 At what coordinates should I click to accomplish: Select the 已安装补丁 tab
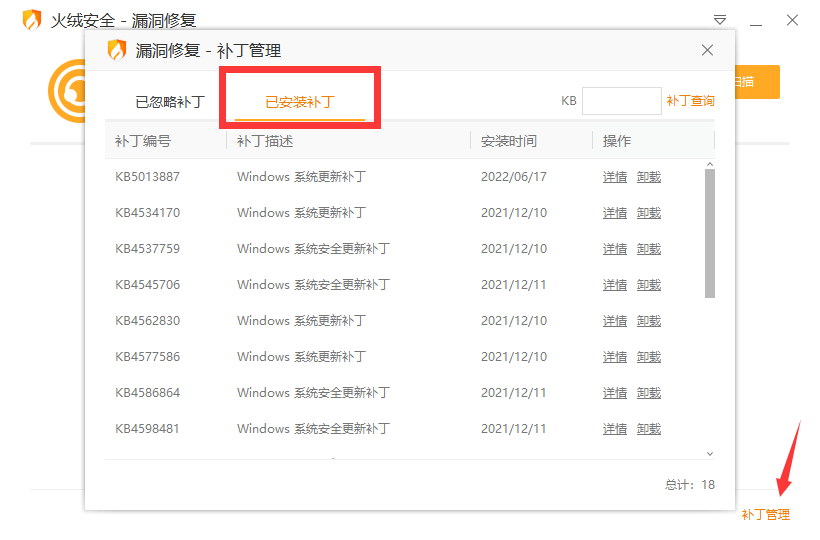(300, 101)
